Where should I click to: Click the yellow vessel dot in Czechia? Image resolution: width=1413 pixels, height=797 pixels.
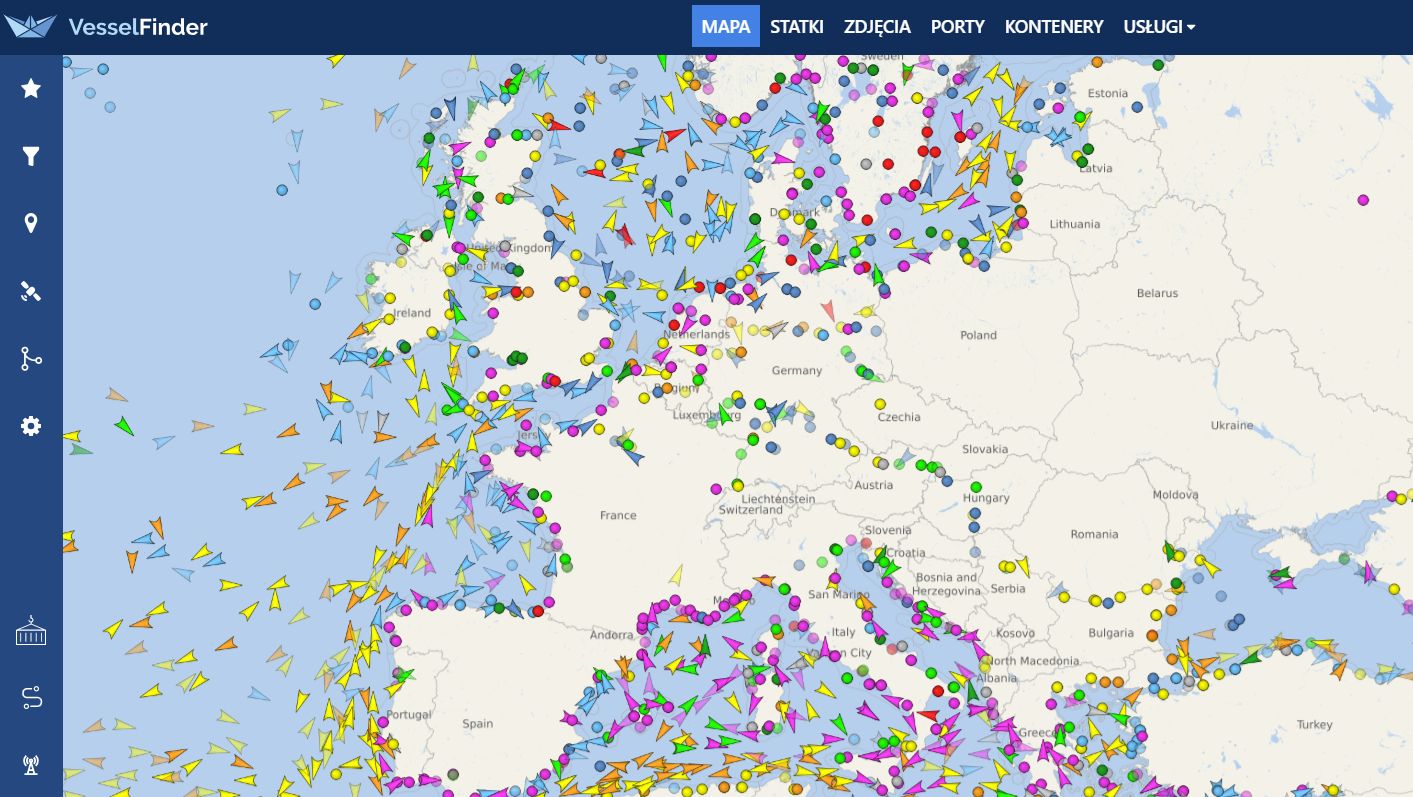click(x=881, y=404)
